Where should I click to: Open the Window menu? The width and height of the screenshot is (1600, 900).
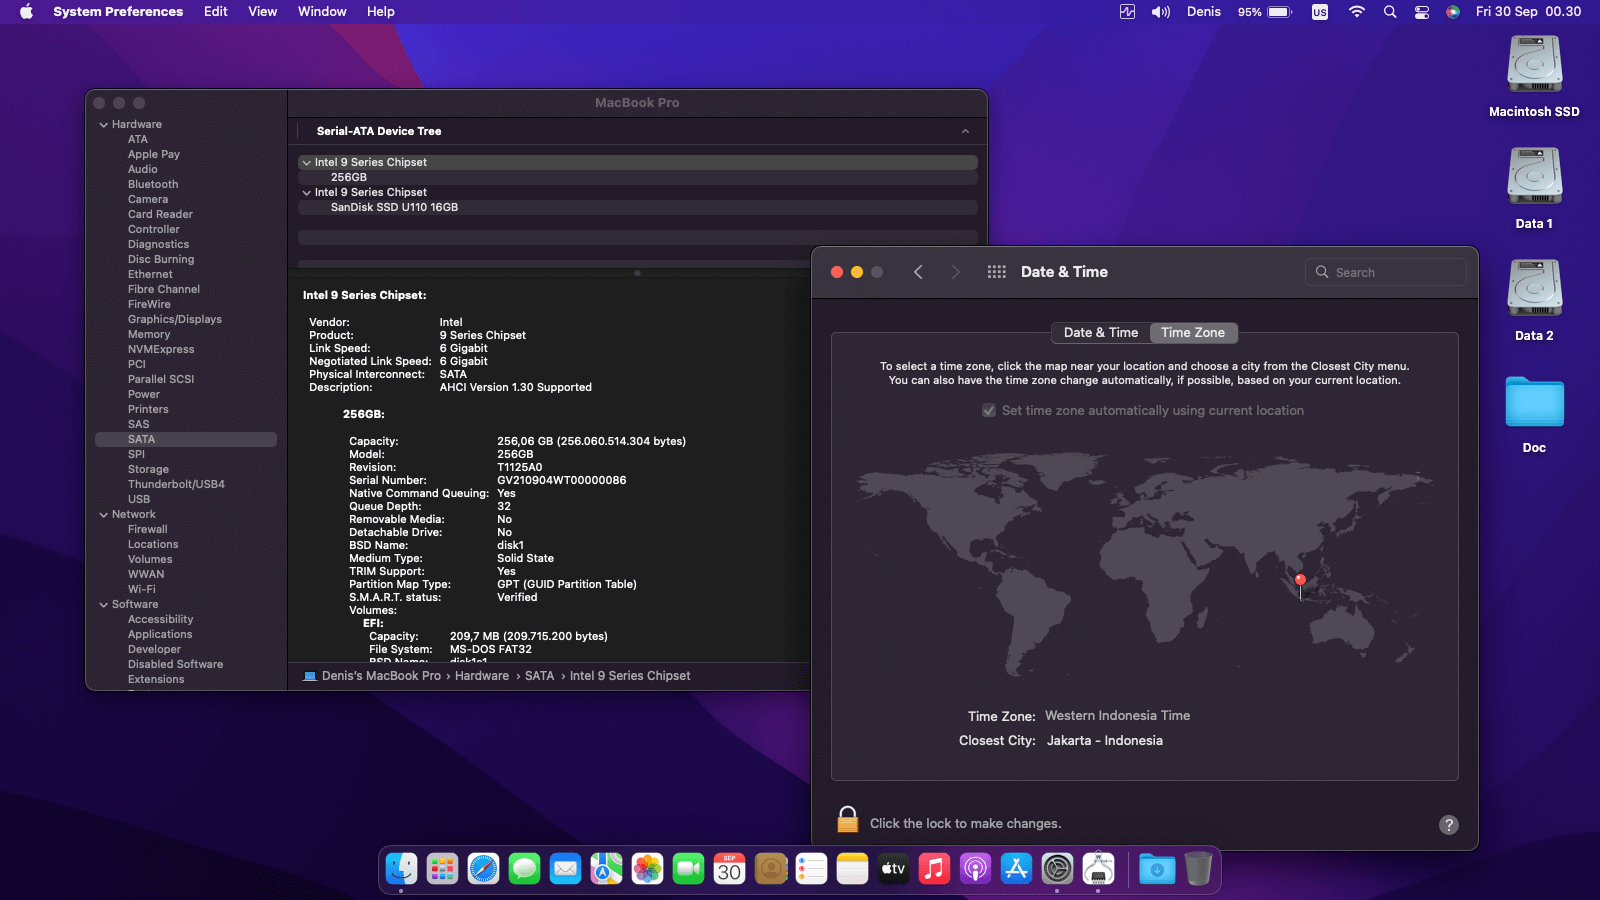[322, 12]
